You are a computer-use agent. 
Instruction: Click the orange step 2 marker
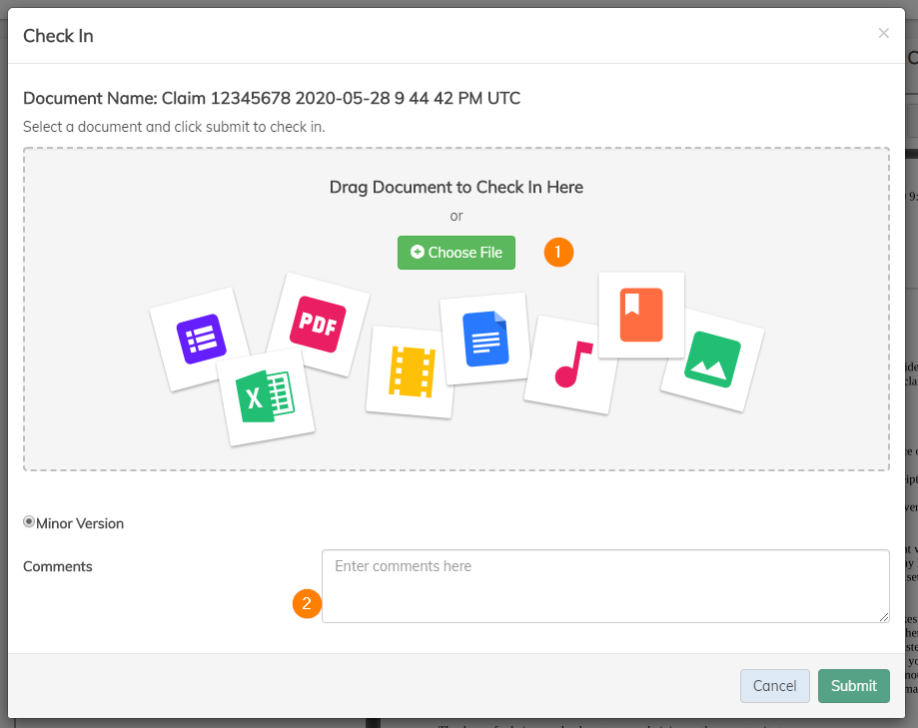307,604
